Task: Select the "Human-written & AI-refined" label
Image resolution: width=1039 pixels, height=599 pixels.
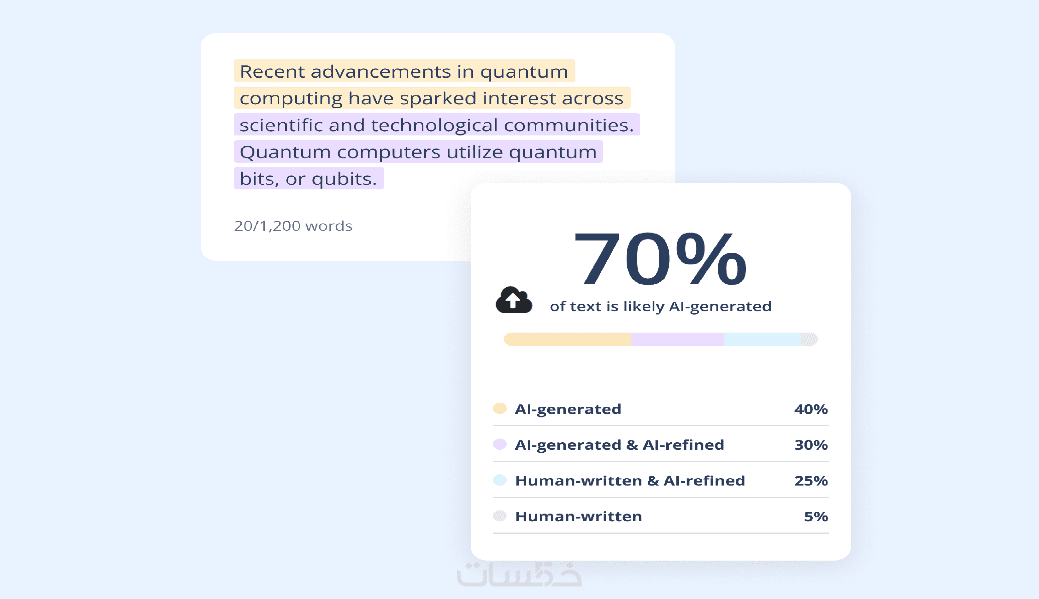Action: [630, 481]
